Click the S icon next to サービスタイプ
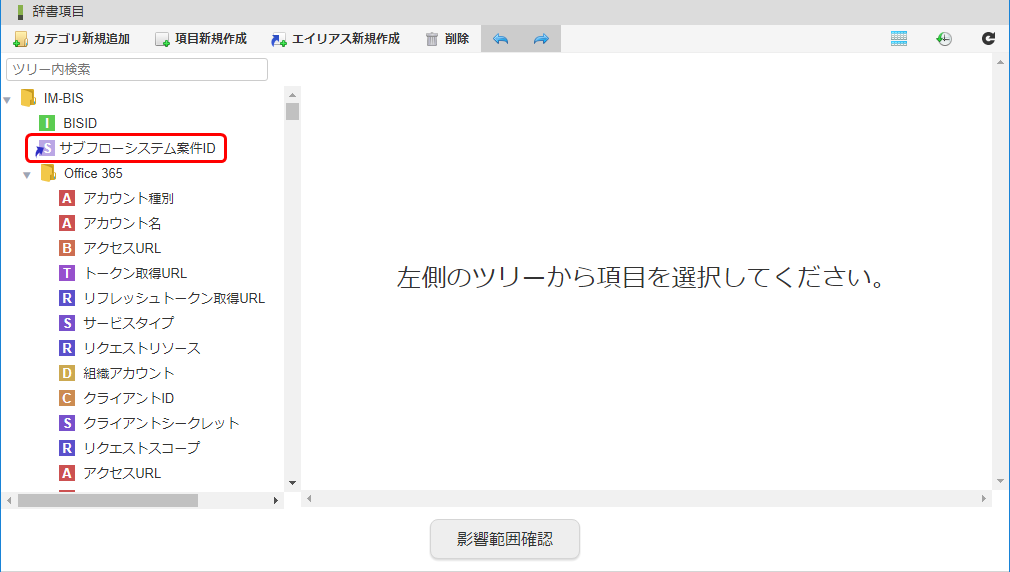The width and height of the screenshot is (1010, 572). point(67,323)
